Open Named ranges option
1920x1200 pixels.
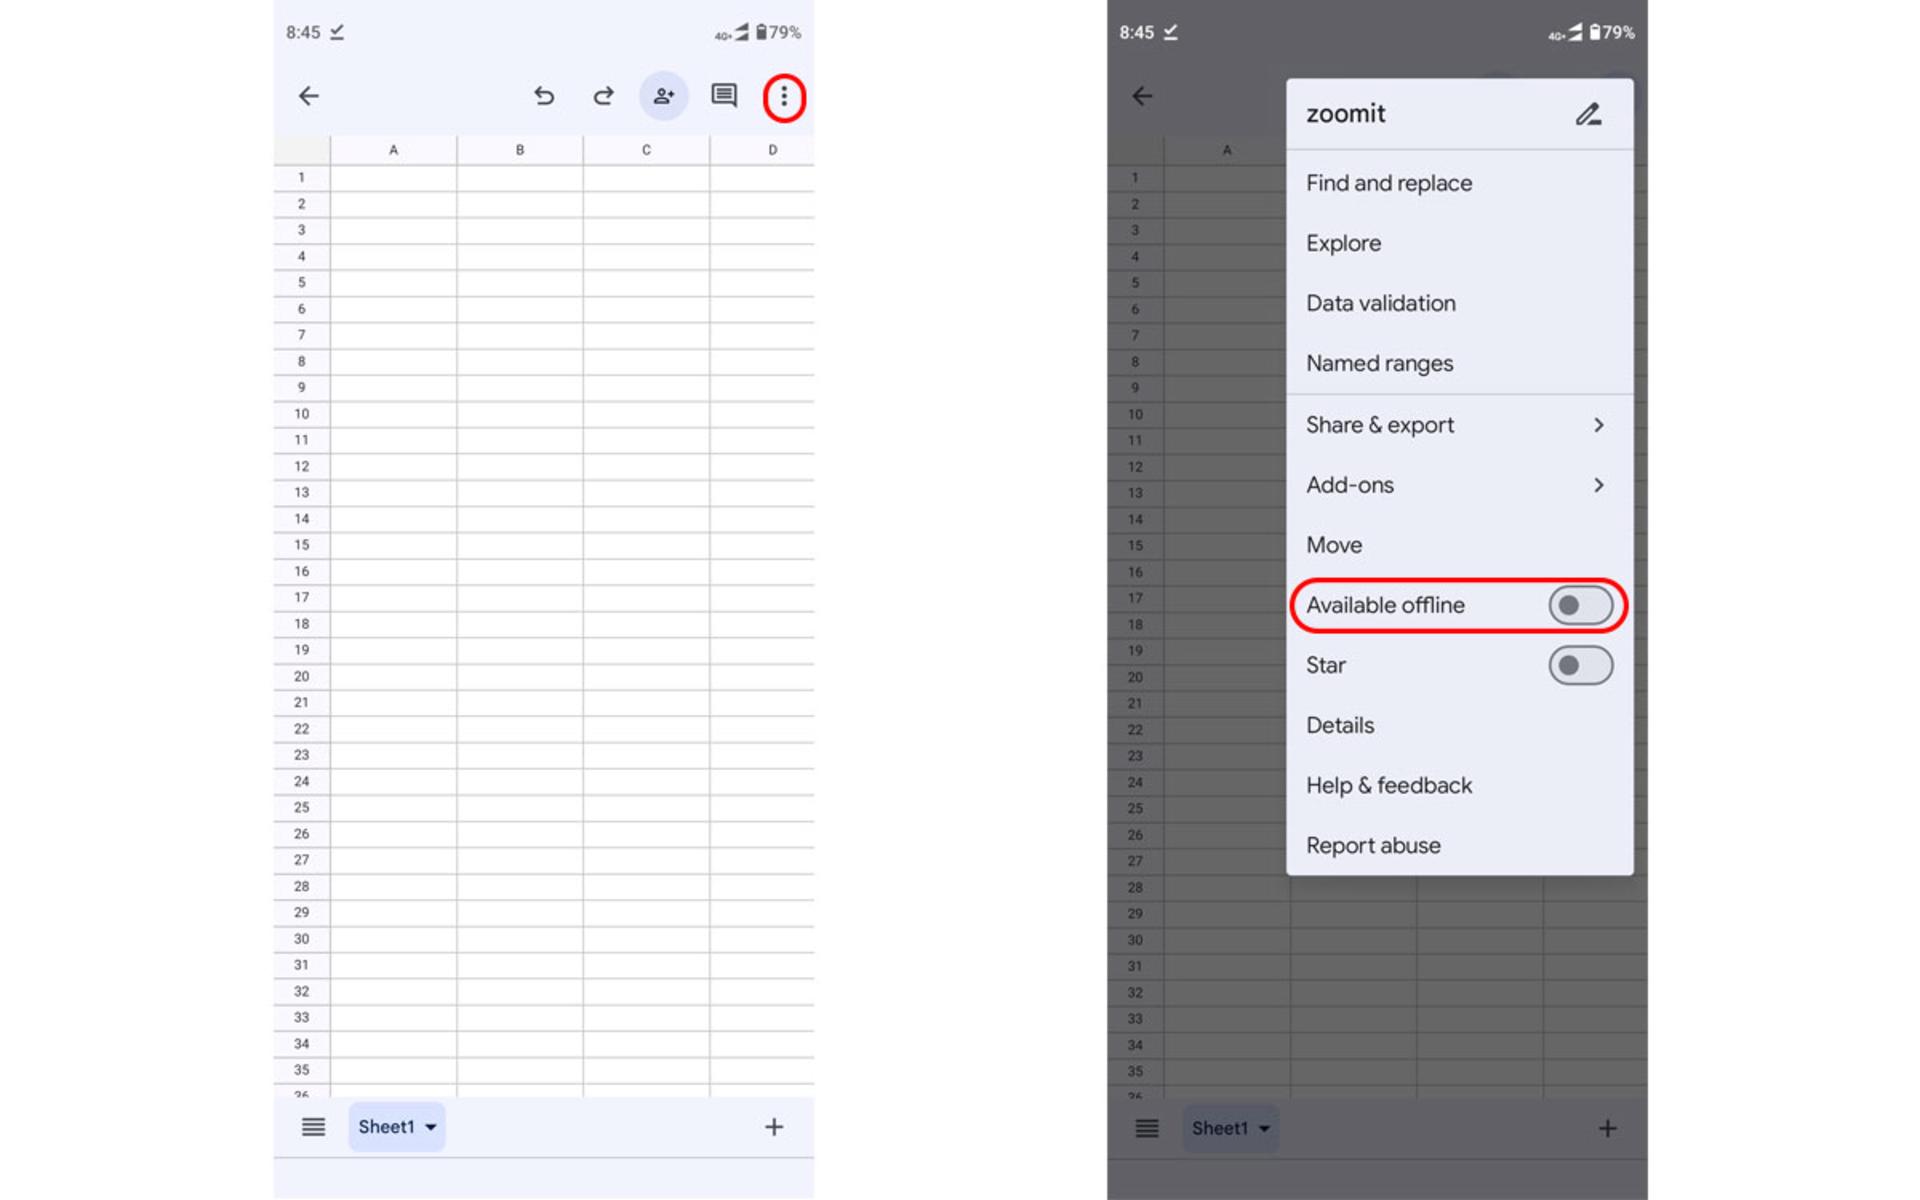point(1380,363)
